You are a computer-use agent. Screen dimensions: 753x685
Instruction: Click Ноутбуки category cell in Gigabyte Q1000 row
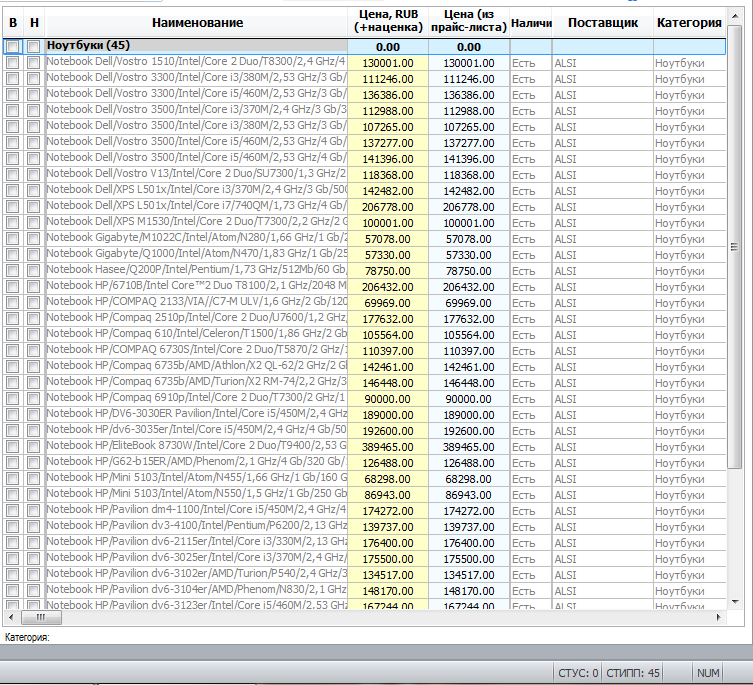[x=689, y=255]
